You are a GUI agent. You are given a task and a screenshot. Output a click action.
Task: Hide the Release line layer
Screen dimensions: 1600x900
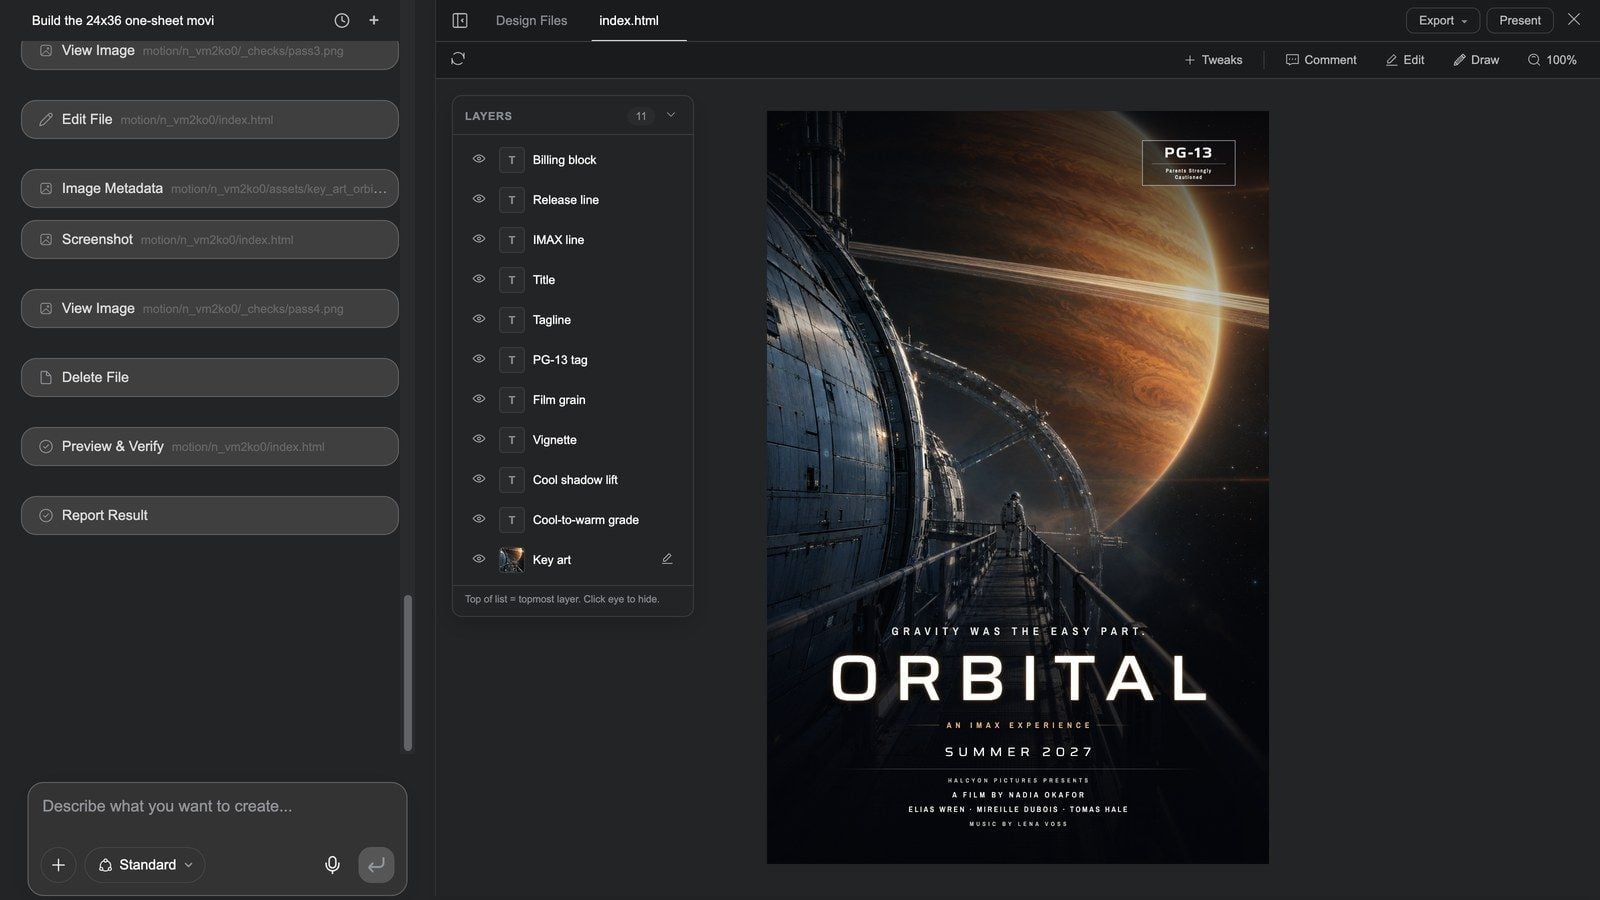click(479, 199)
